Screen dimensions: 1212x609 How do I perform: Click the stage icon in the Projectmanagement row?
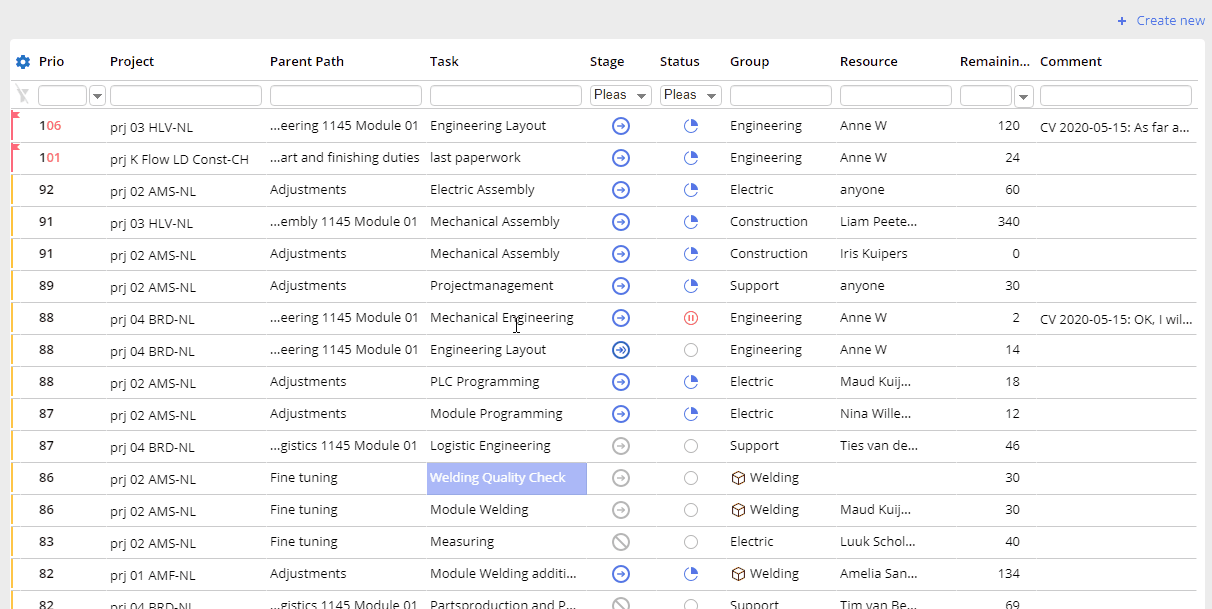click(x=621, y=286)
